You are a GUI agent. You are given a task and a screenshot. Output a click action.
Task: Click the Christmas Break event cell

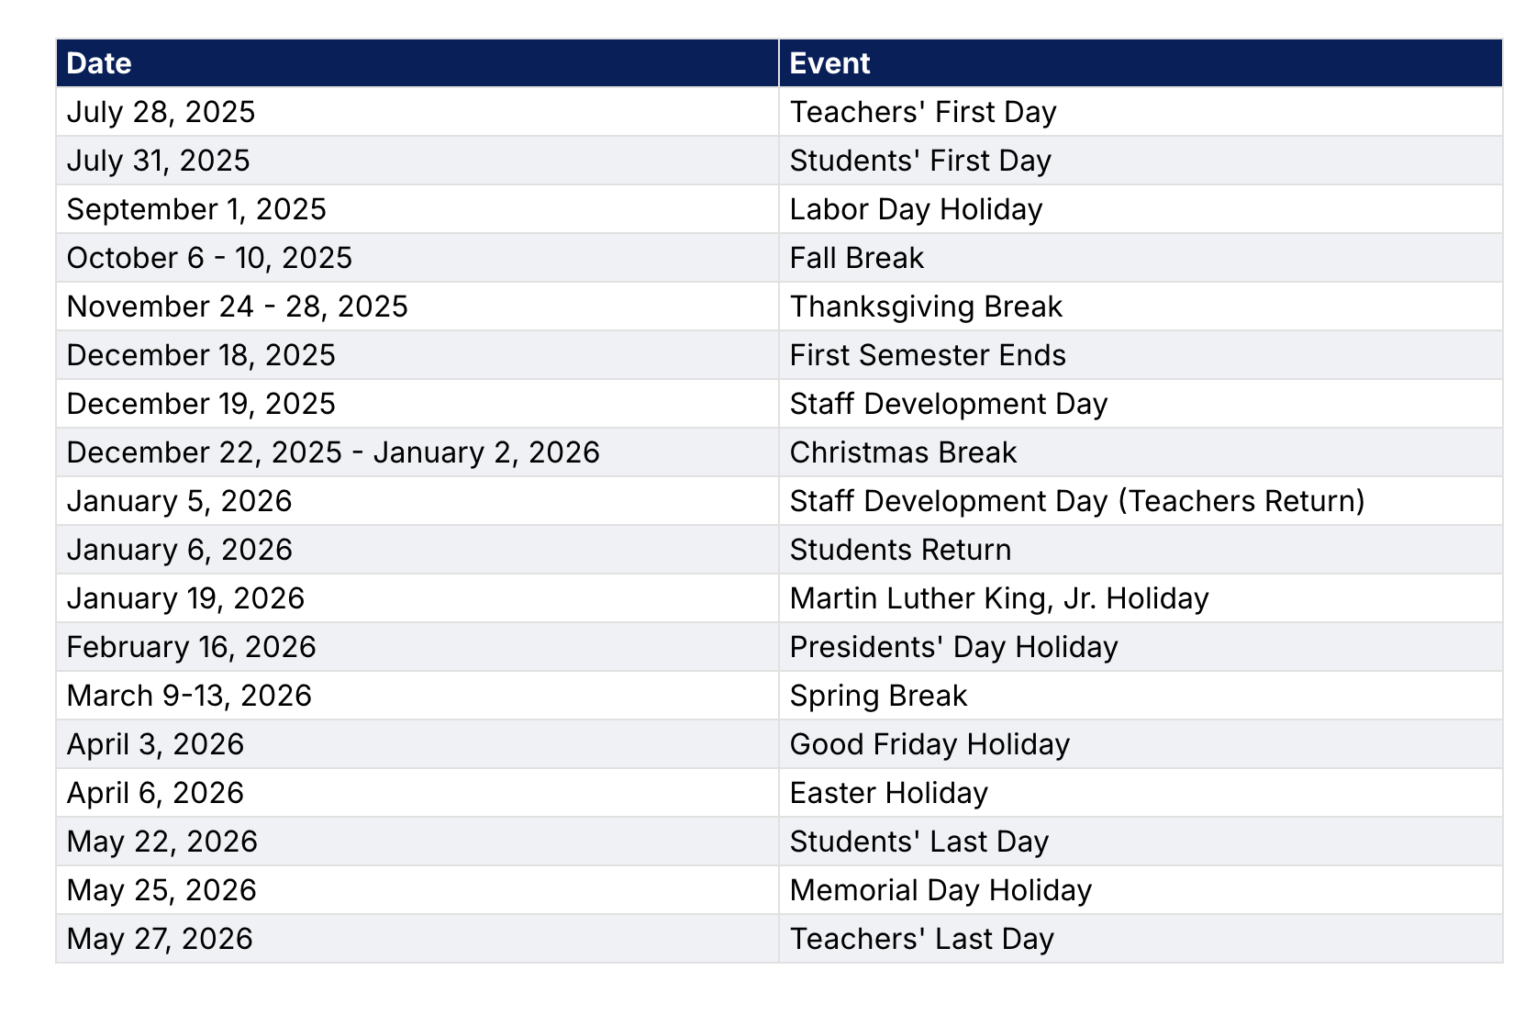coord(1141,452)
